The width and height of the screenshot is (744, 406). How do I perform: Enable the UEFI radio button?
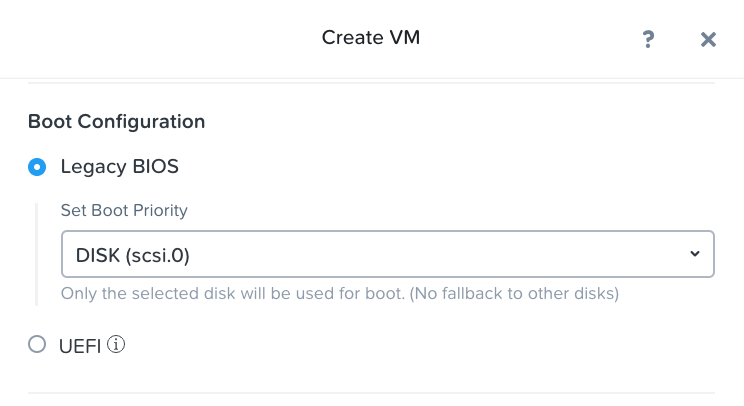37,345
